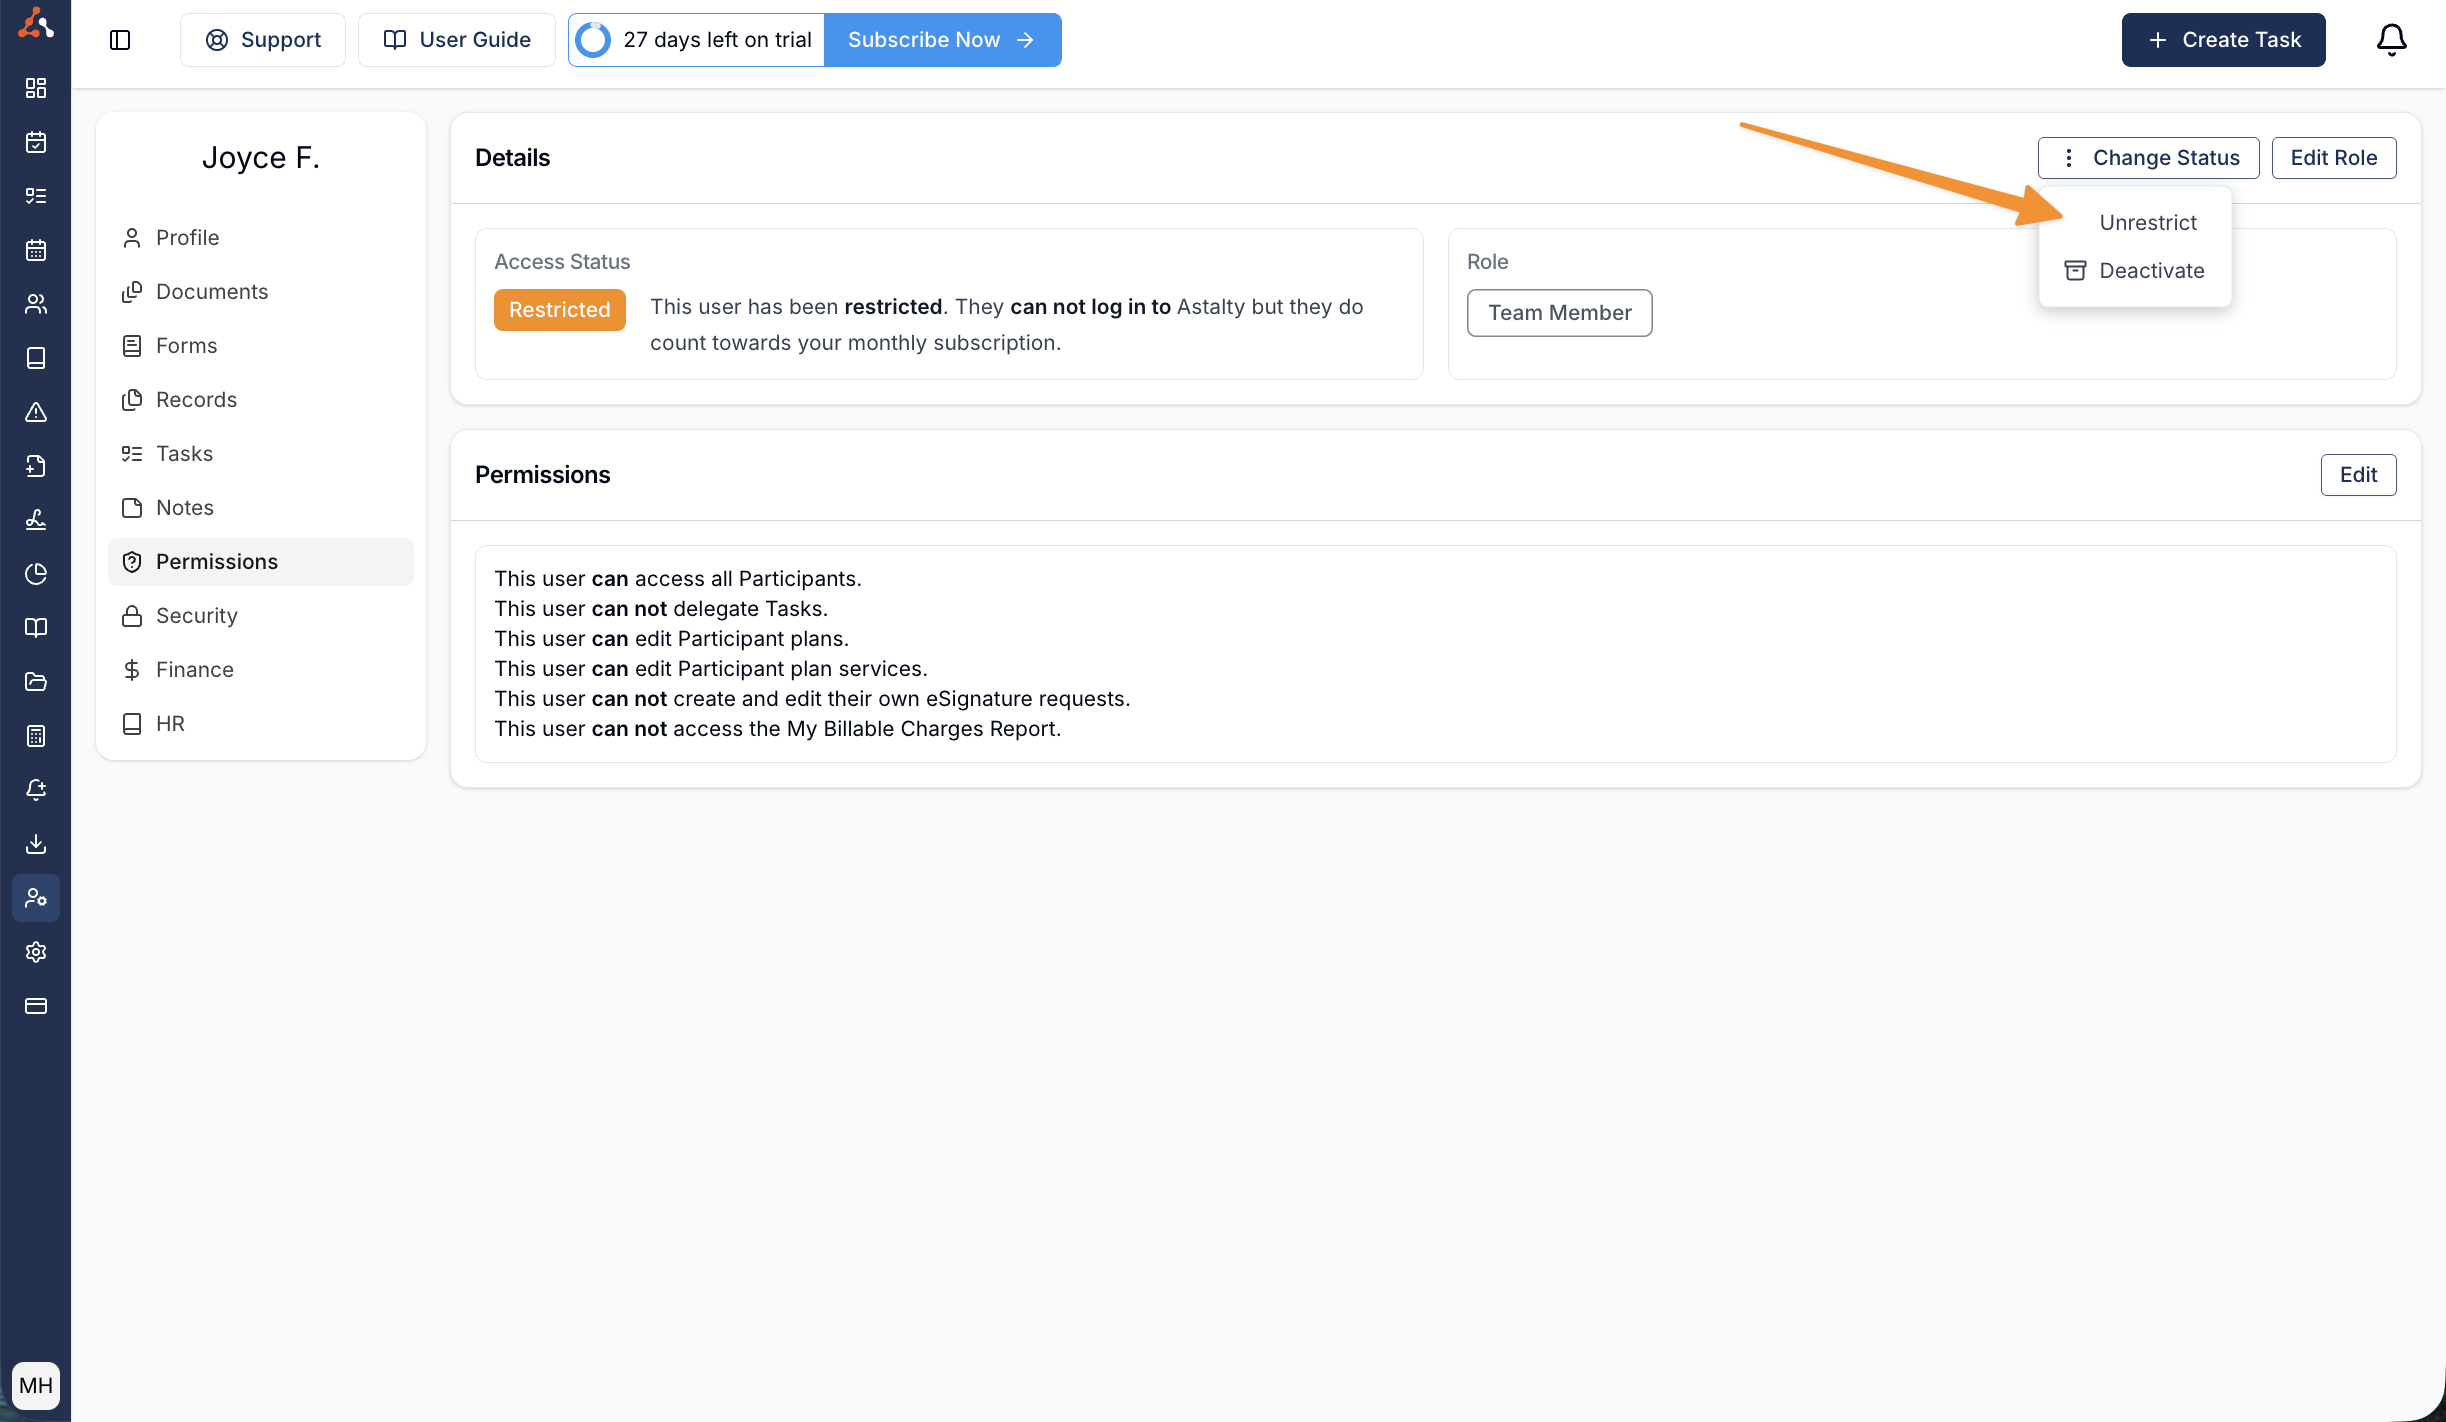Go to the Finance section
This screenshot has width=2446, height=1422.
point(194,670)
